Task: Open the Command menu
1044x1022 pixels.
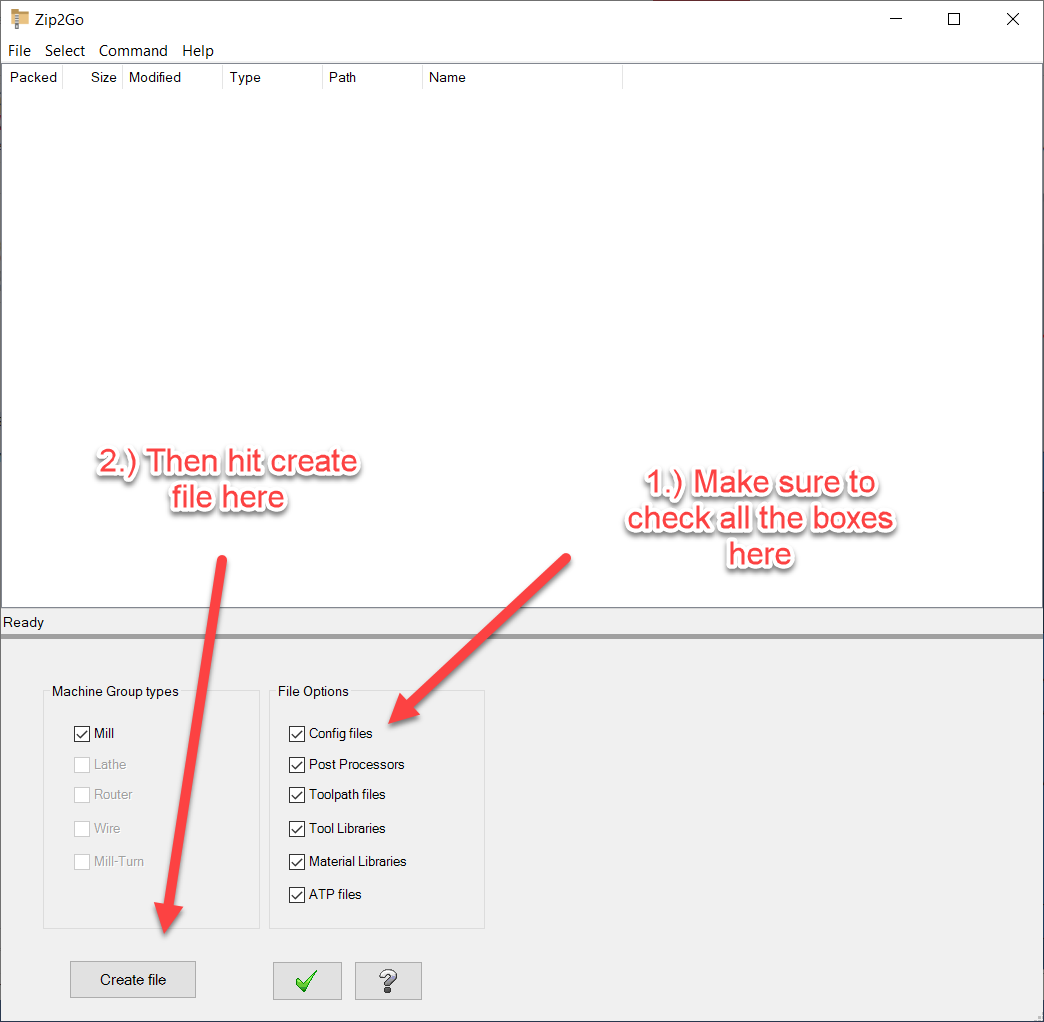Action: pos(133,51)
